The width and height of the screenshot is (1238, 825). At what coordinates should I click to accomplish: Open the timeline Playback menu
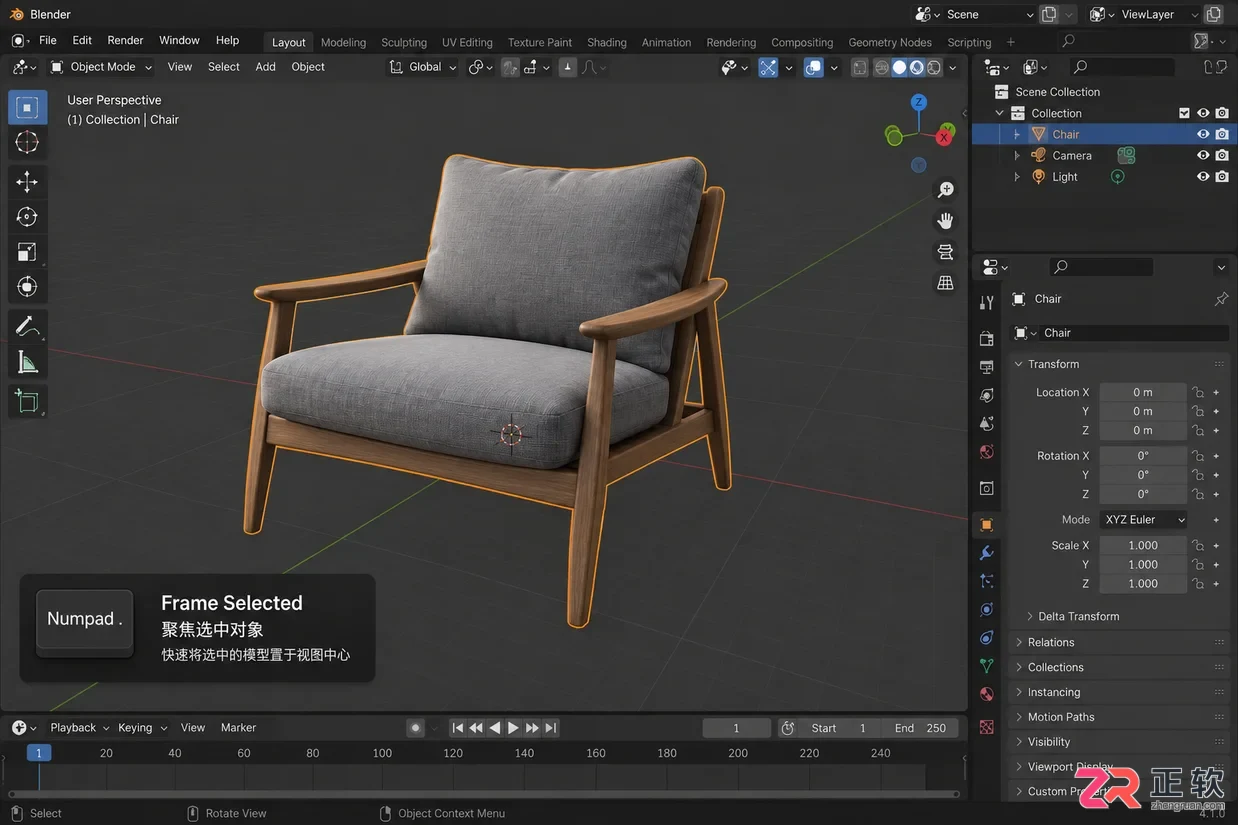click(x=79, y=728)
